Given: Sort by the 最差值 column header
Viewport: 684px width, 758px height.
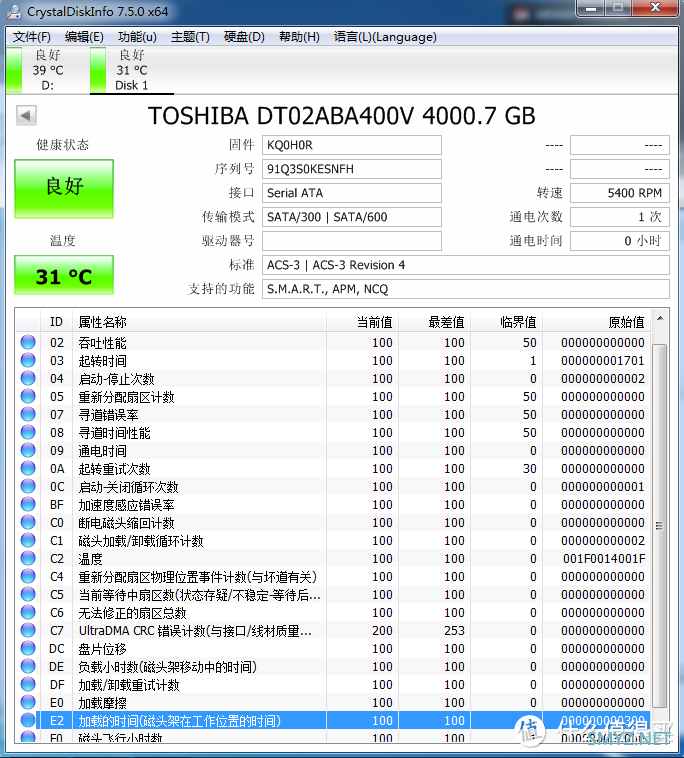Looking at the screenshot, I should 434,322.
